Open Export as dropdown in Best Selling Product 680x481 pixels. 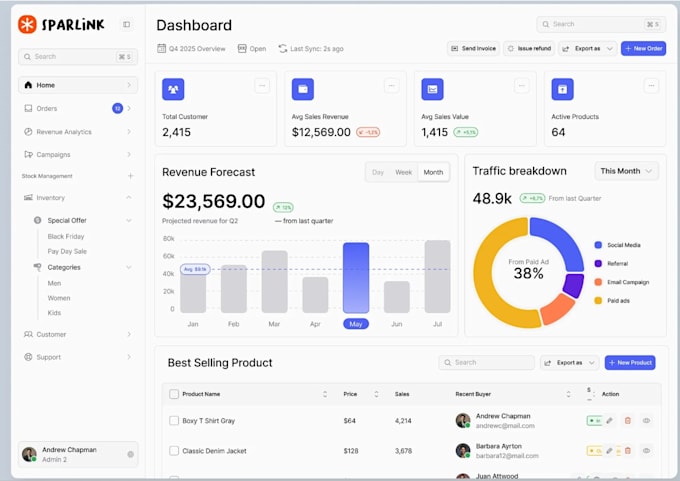(x=569, y=363)
